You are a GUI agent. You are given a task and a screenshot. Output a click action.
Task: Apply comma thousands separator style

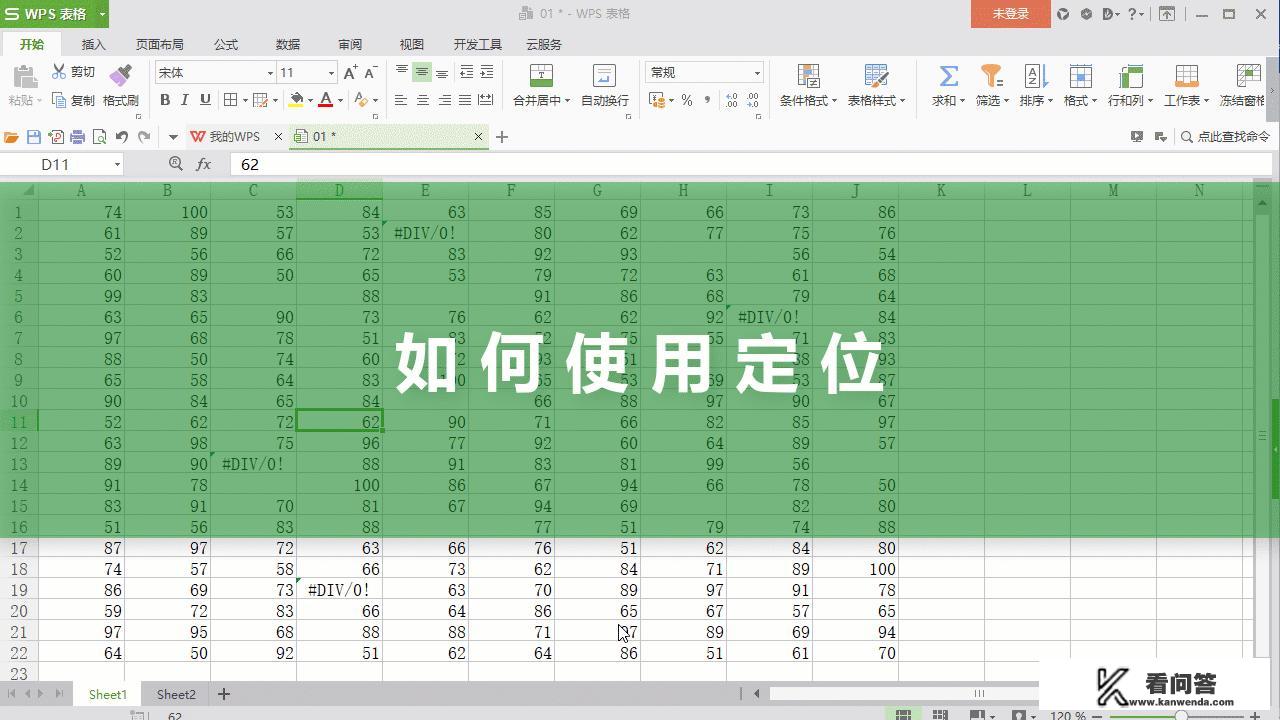click(x=708, y=100)
